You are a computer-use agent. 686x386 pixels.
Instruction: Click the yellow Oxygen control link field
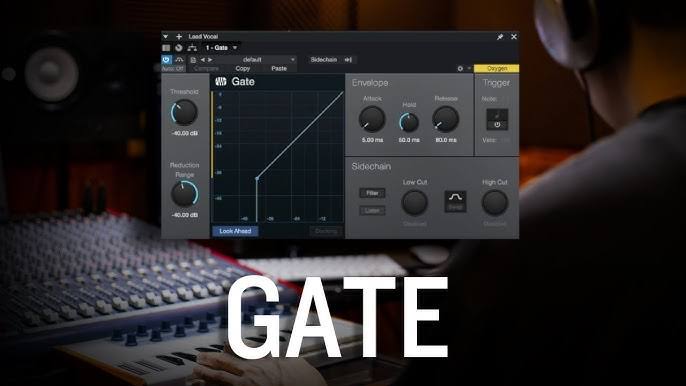pyautogui.click(x=497, y=68)
